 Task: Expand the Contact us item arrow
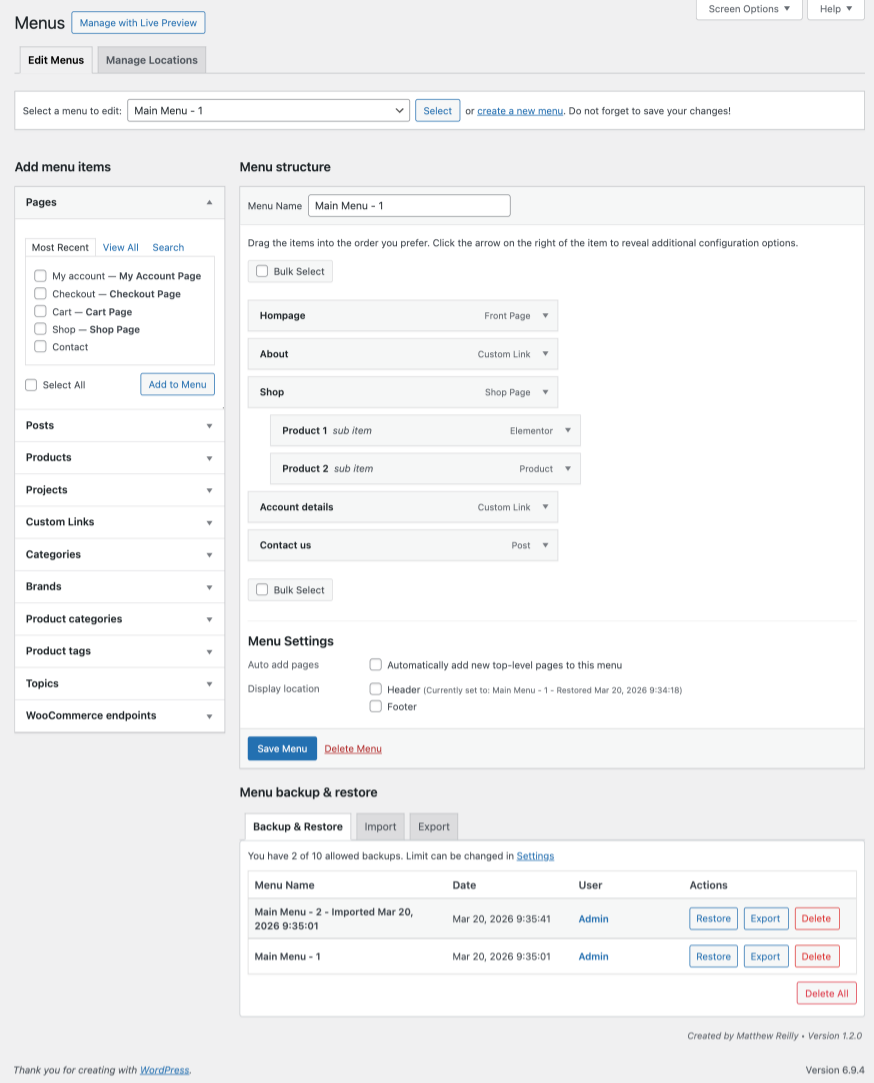[545, 545]
